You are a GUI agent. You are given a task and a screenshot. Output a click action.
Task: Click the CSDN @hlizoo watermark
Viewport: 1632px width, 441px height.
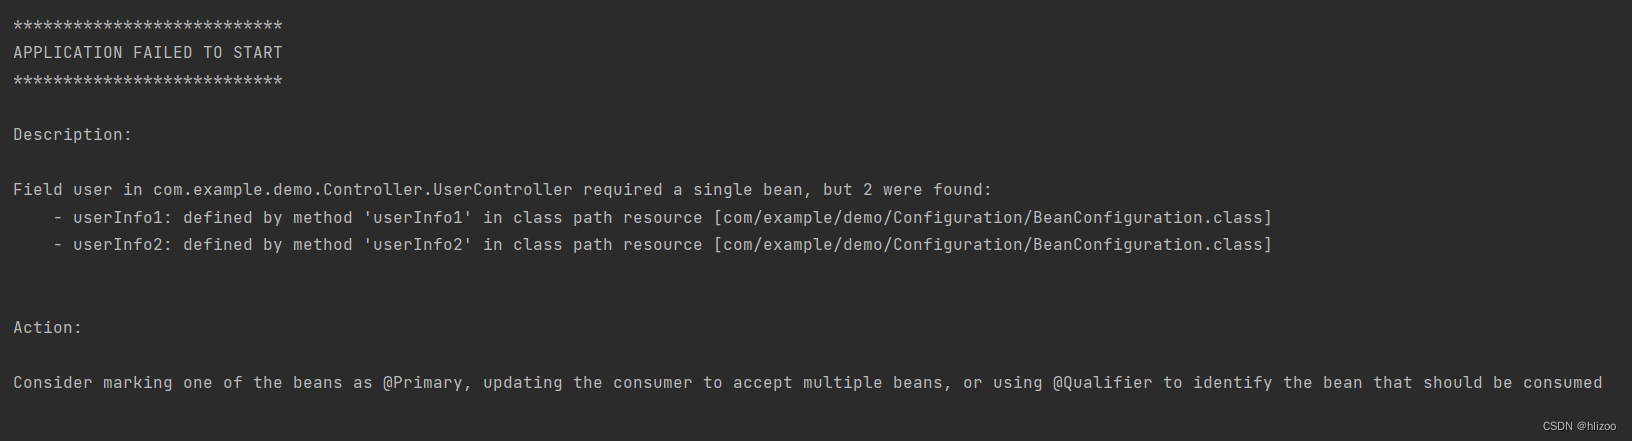[x=1579, y=426]
